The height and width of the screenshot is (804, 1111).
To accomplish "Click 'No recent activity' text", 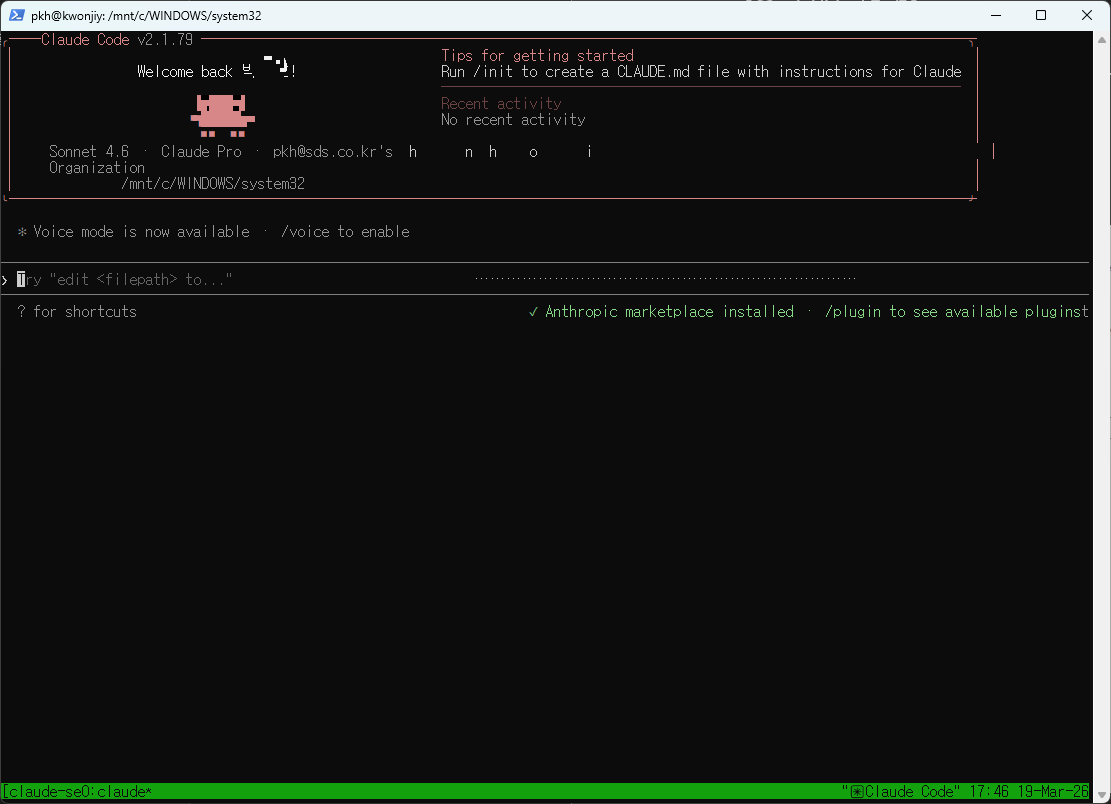I will click(x=513, y=120).
